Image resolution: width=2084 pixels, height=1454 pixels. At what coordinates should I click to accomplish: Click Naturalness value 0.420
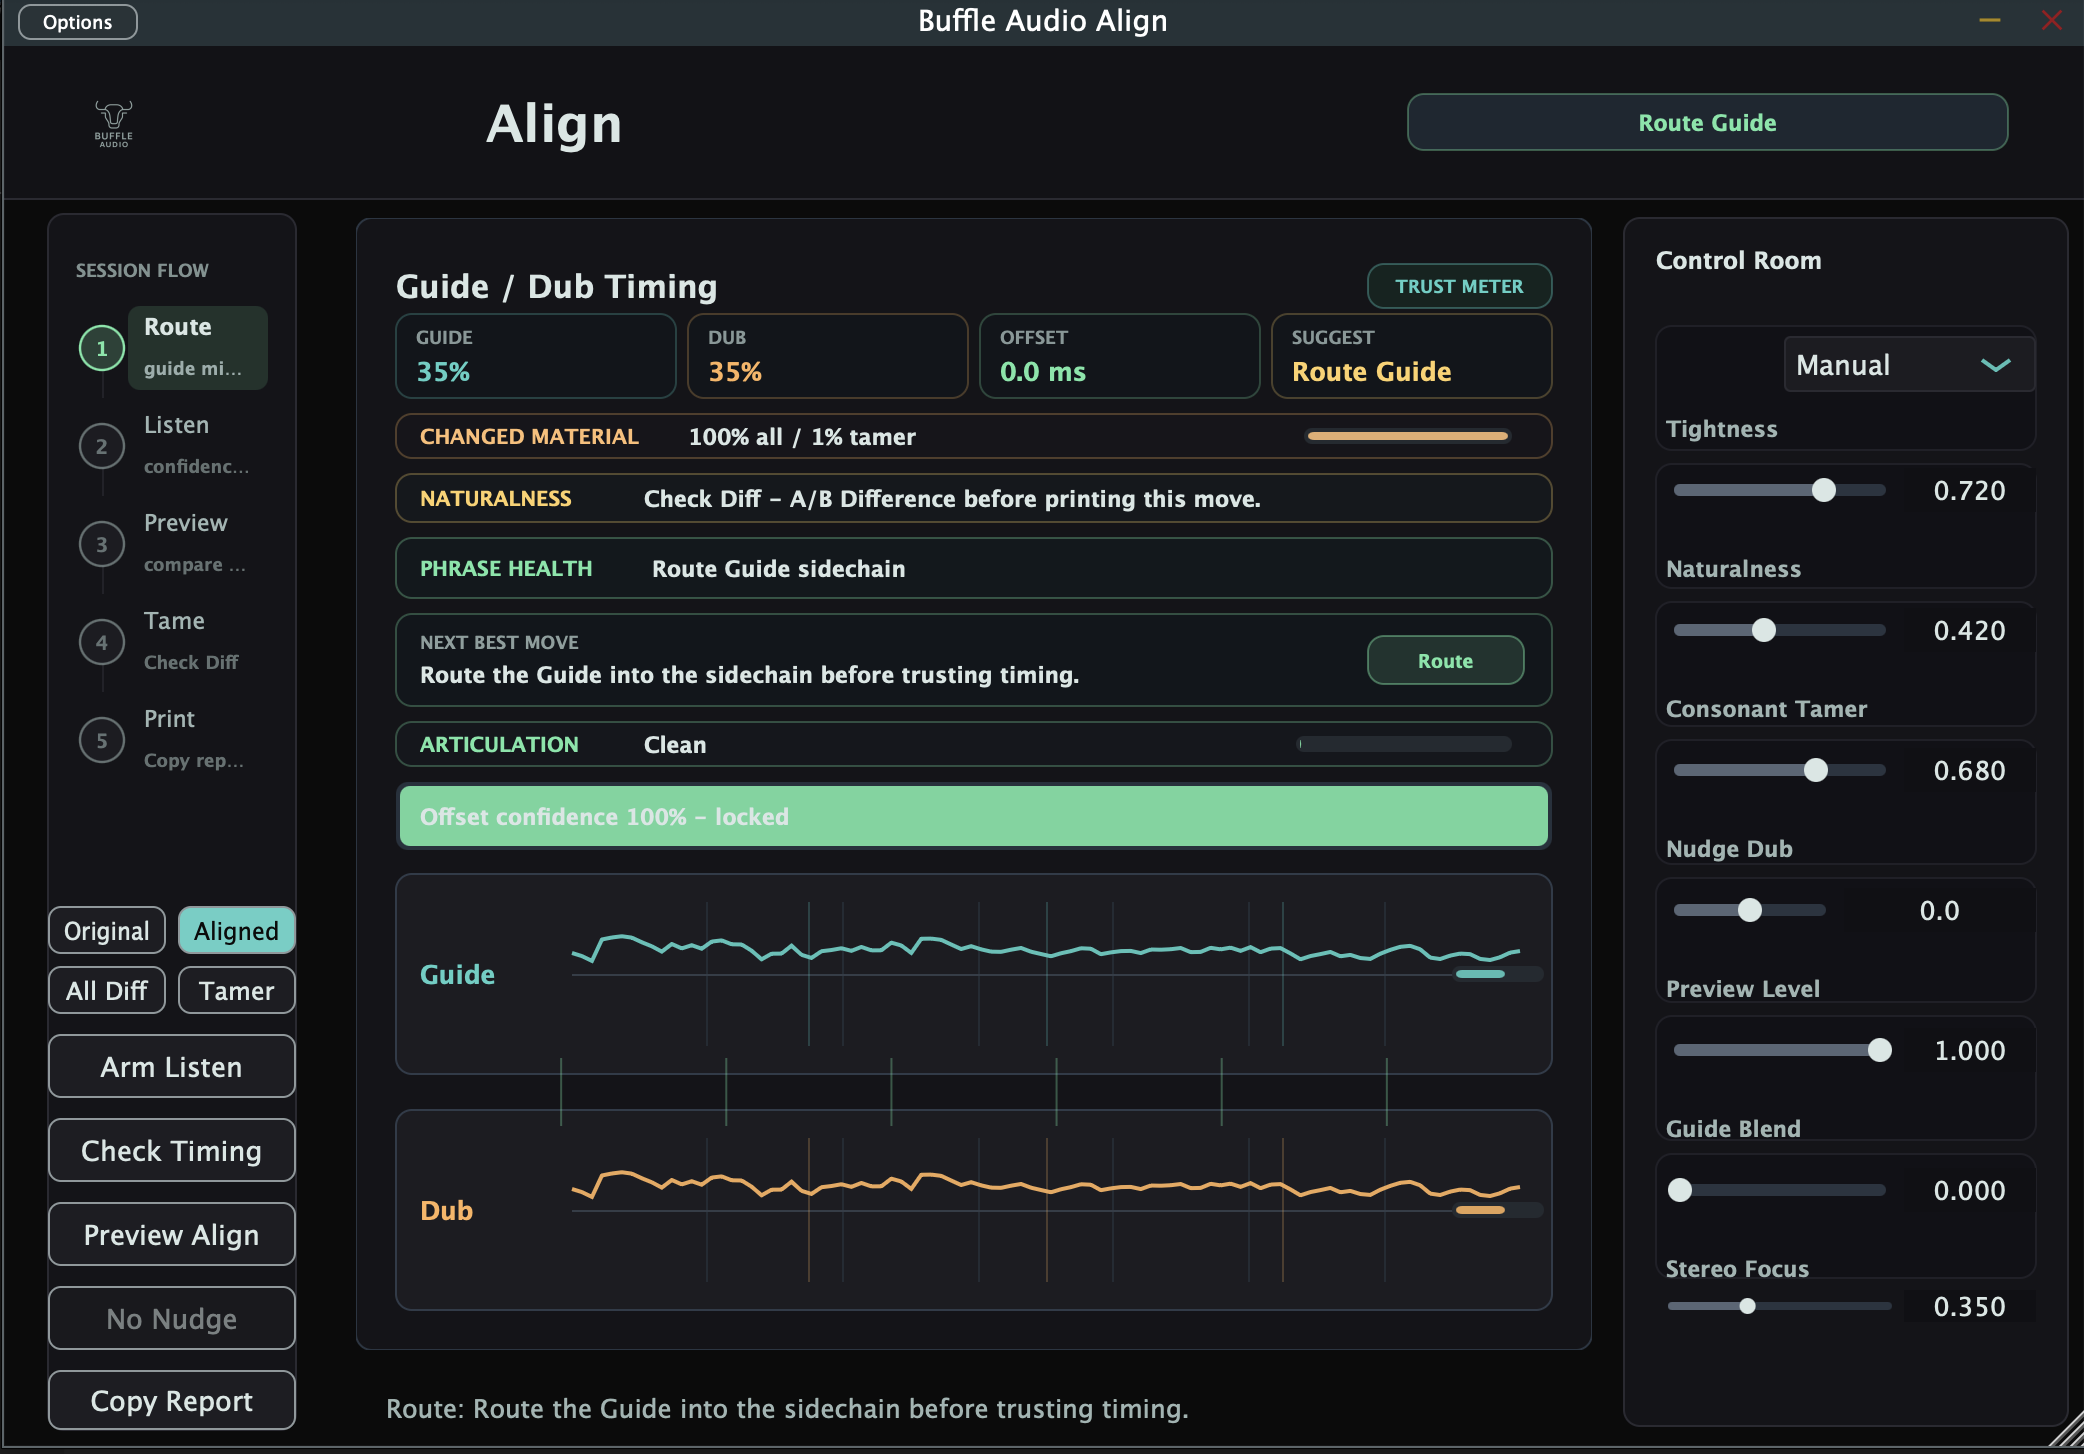click(1969, 631)
